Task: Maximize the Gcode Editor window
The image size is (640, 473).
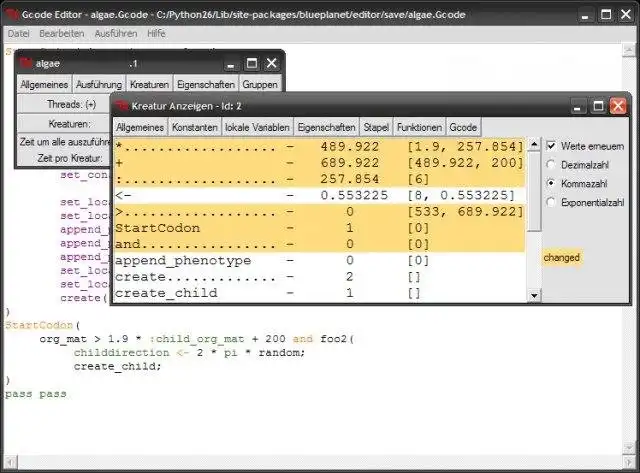Action: tap(606, 15)
